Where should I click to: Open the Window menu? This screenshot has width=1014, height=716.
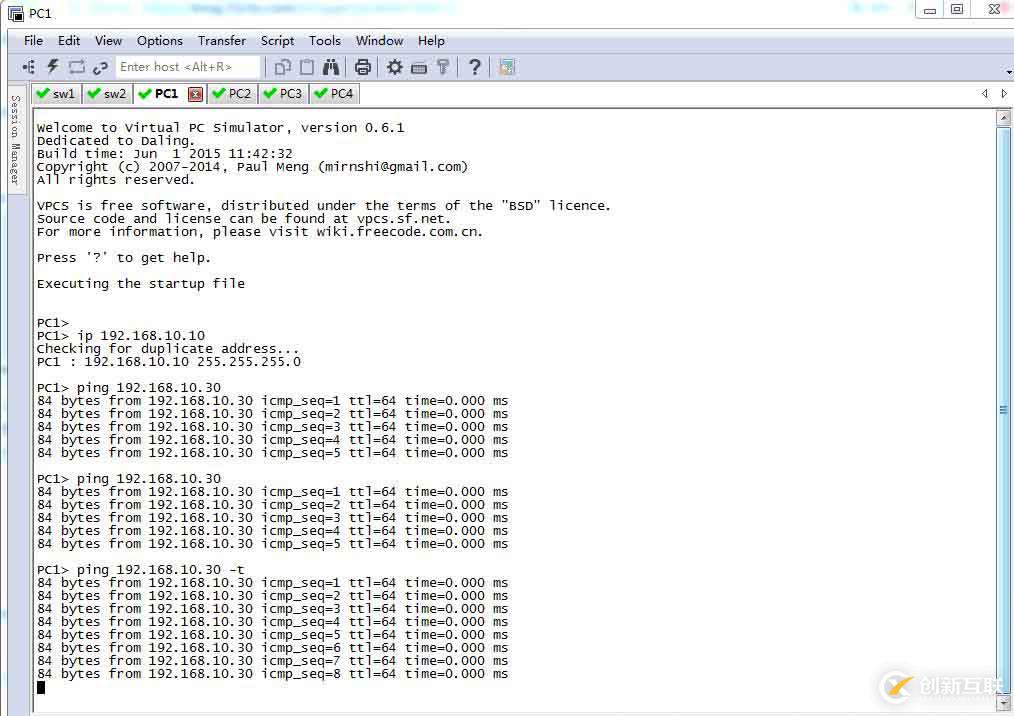click(380, 41)
